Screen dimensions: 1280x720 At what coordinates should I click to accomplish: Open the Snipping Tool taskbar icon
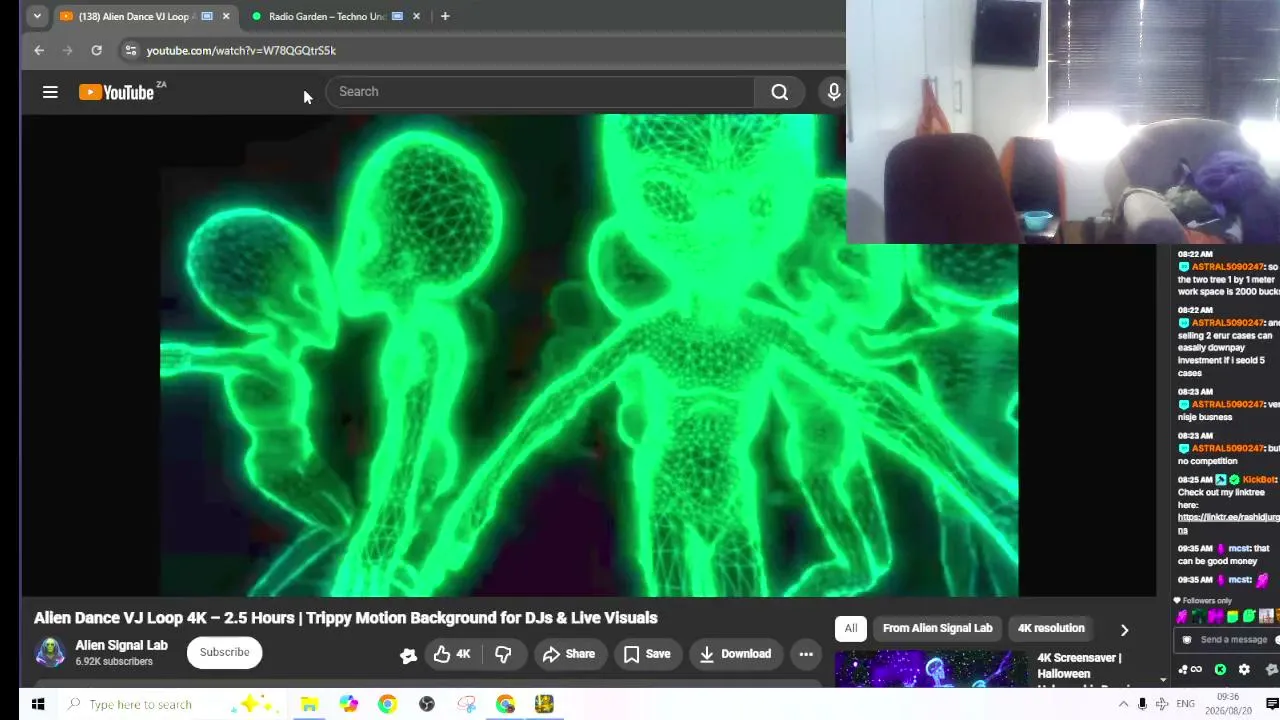(x=466, y=704)
